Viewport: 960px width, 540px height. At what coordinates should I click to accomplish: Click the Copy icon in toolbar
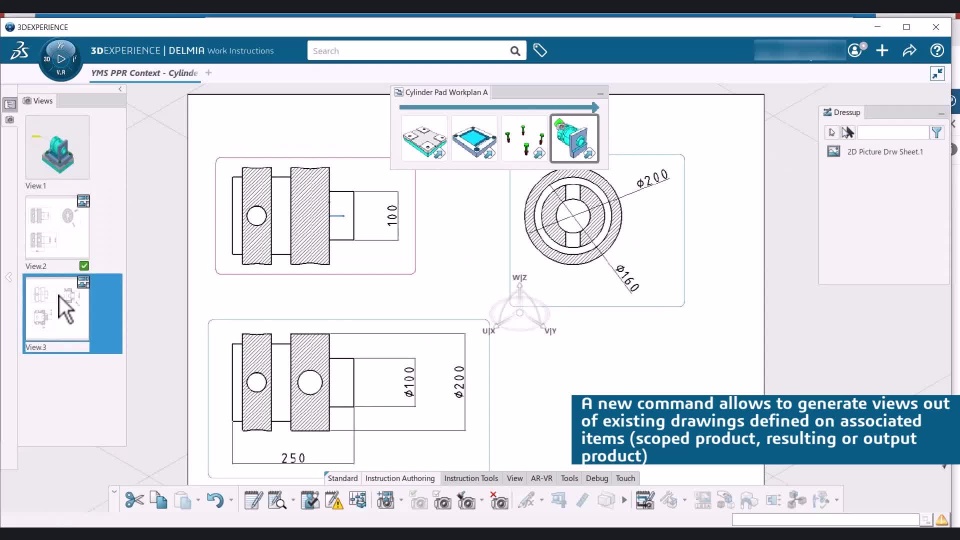point(158,500)
